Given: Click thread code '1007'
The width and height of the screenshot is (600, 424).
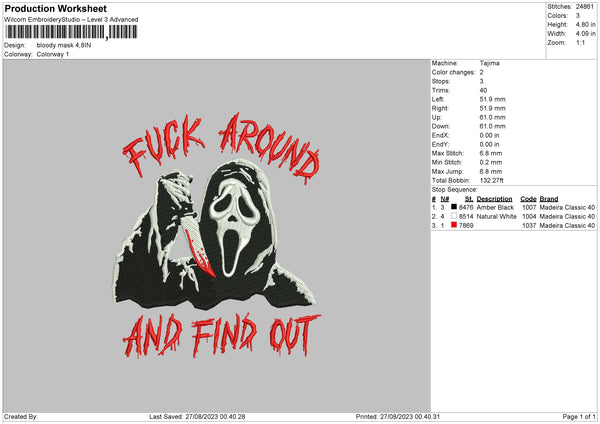Looking at the screenshot, I should point(529,207).
